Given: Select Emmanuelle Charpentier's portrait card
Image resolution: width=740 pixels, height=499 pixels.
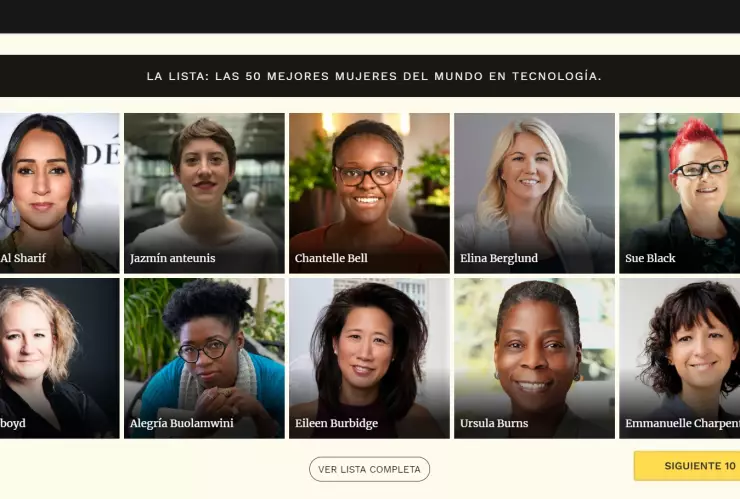Looking at the screenshot, I should coord(680,358).
